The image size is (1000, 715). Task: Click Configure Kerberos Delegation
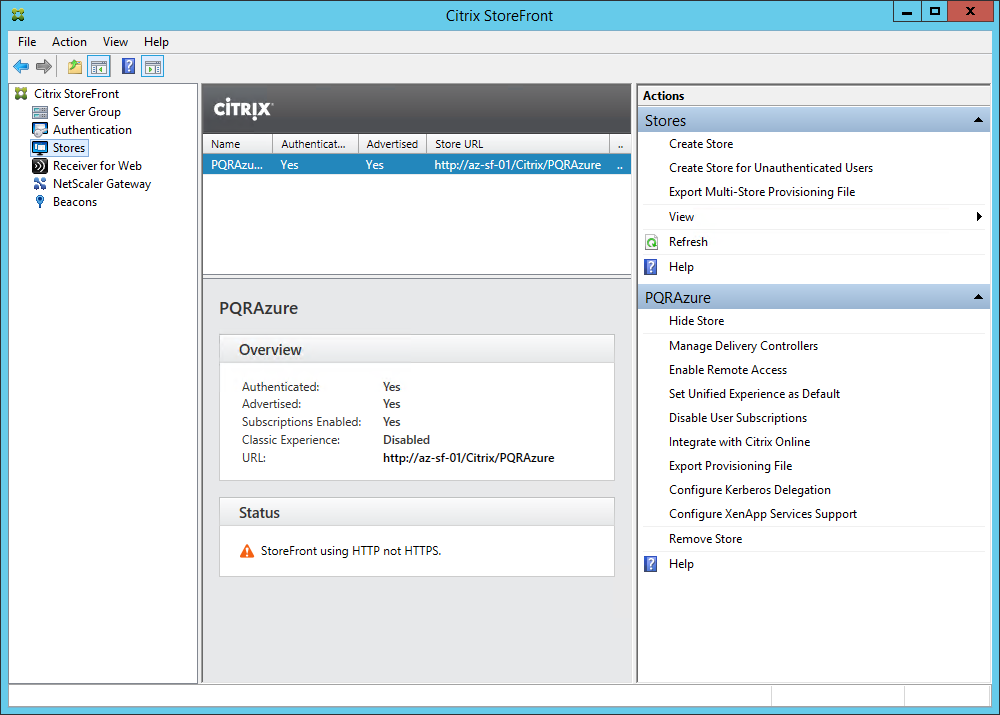tap(750, 490)
